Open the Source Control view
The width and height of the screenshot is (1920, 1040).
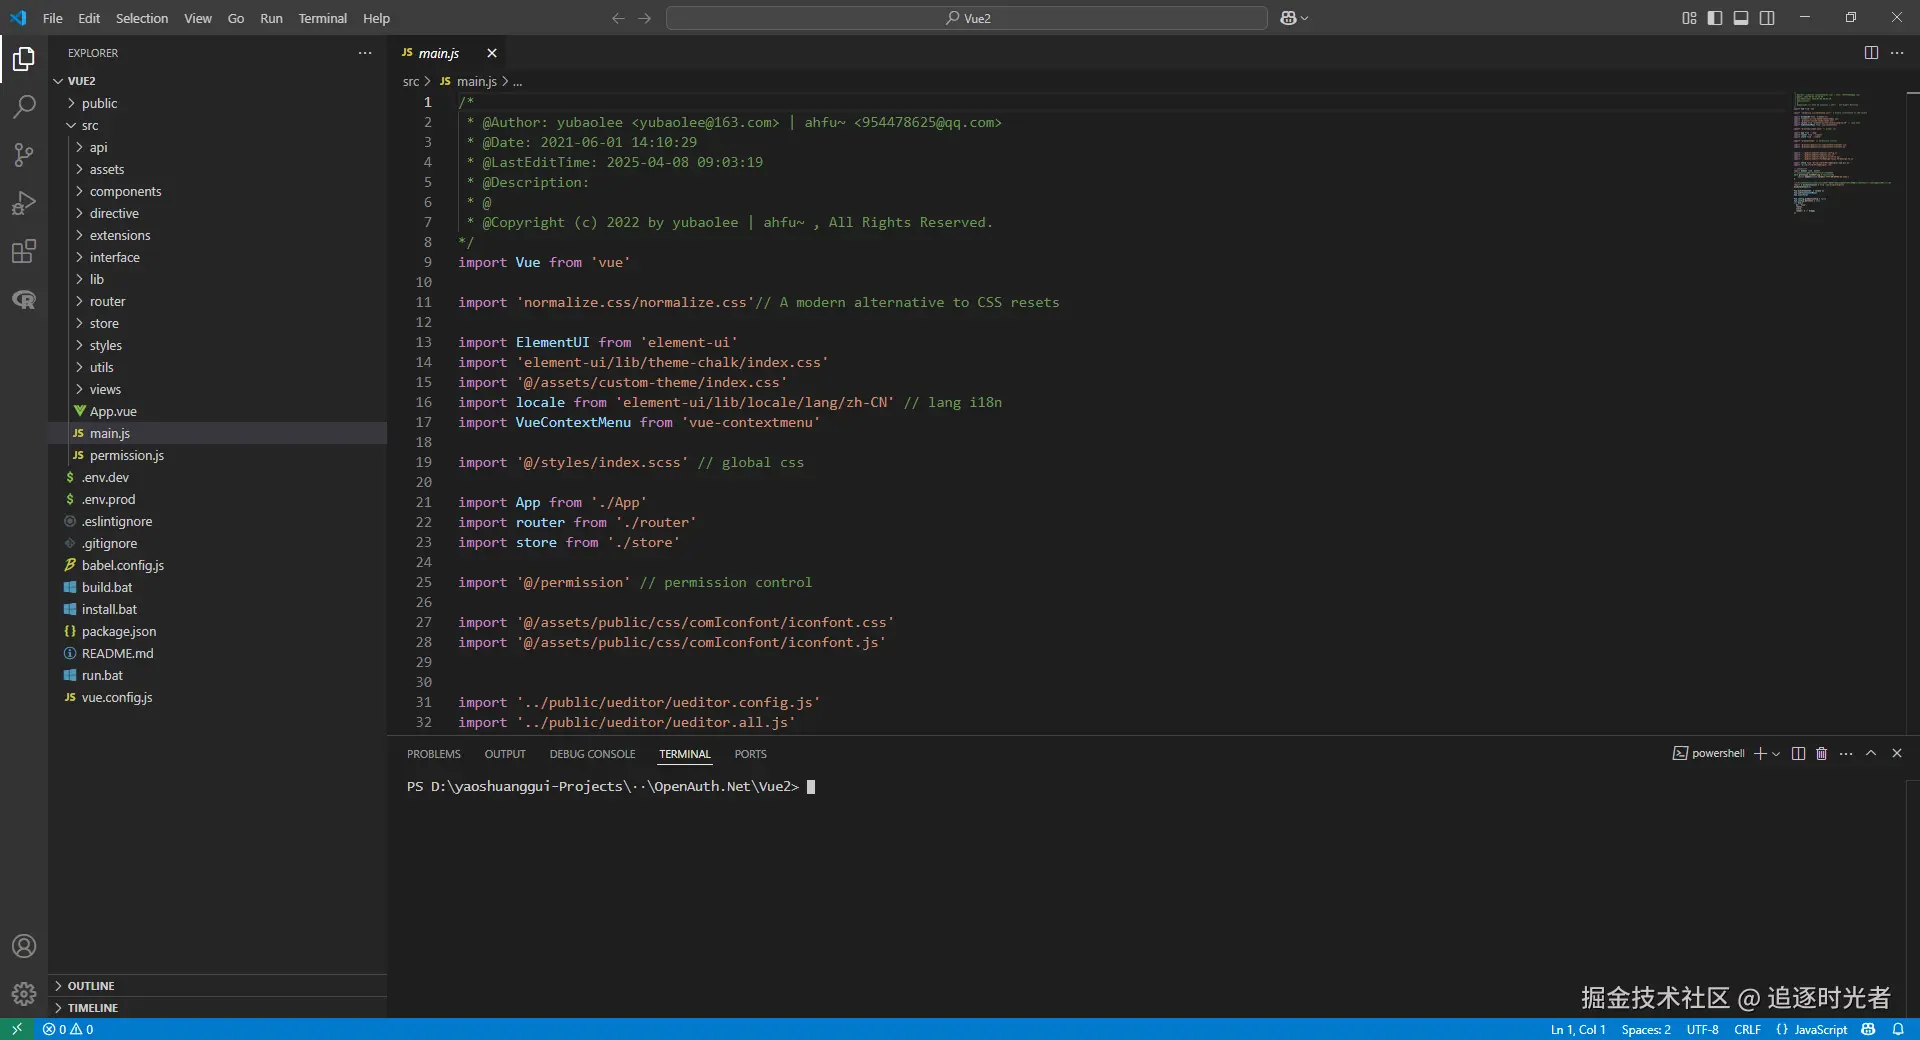click(24, 155)
